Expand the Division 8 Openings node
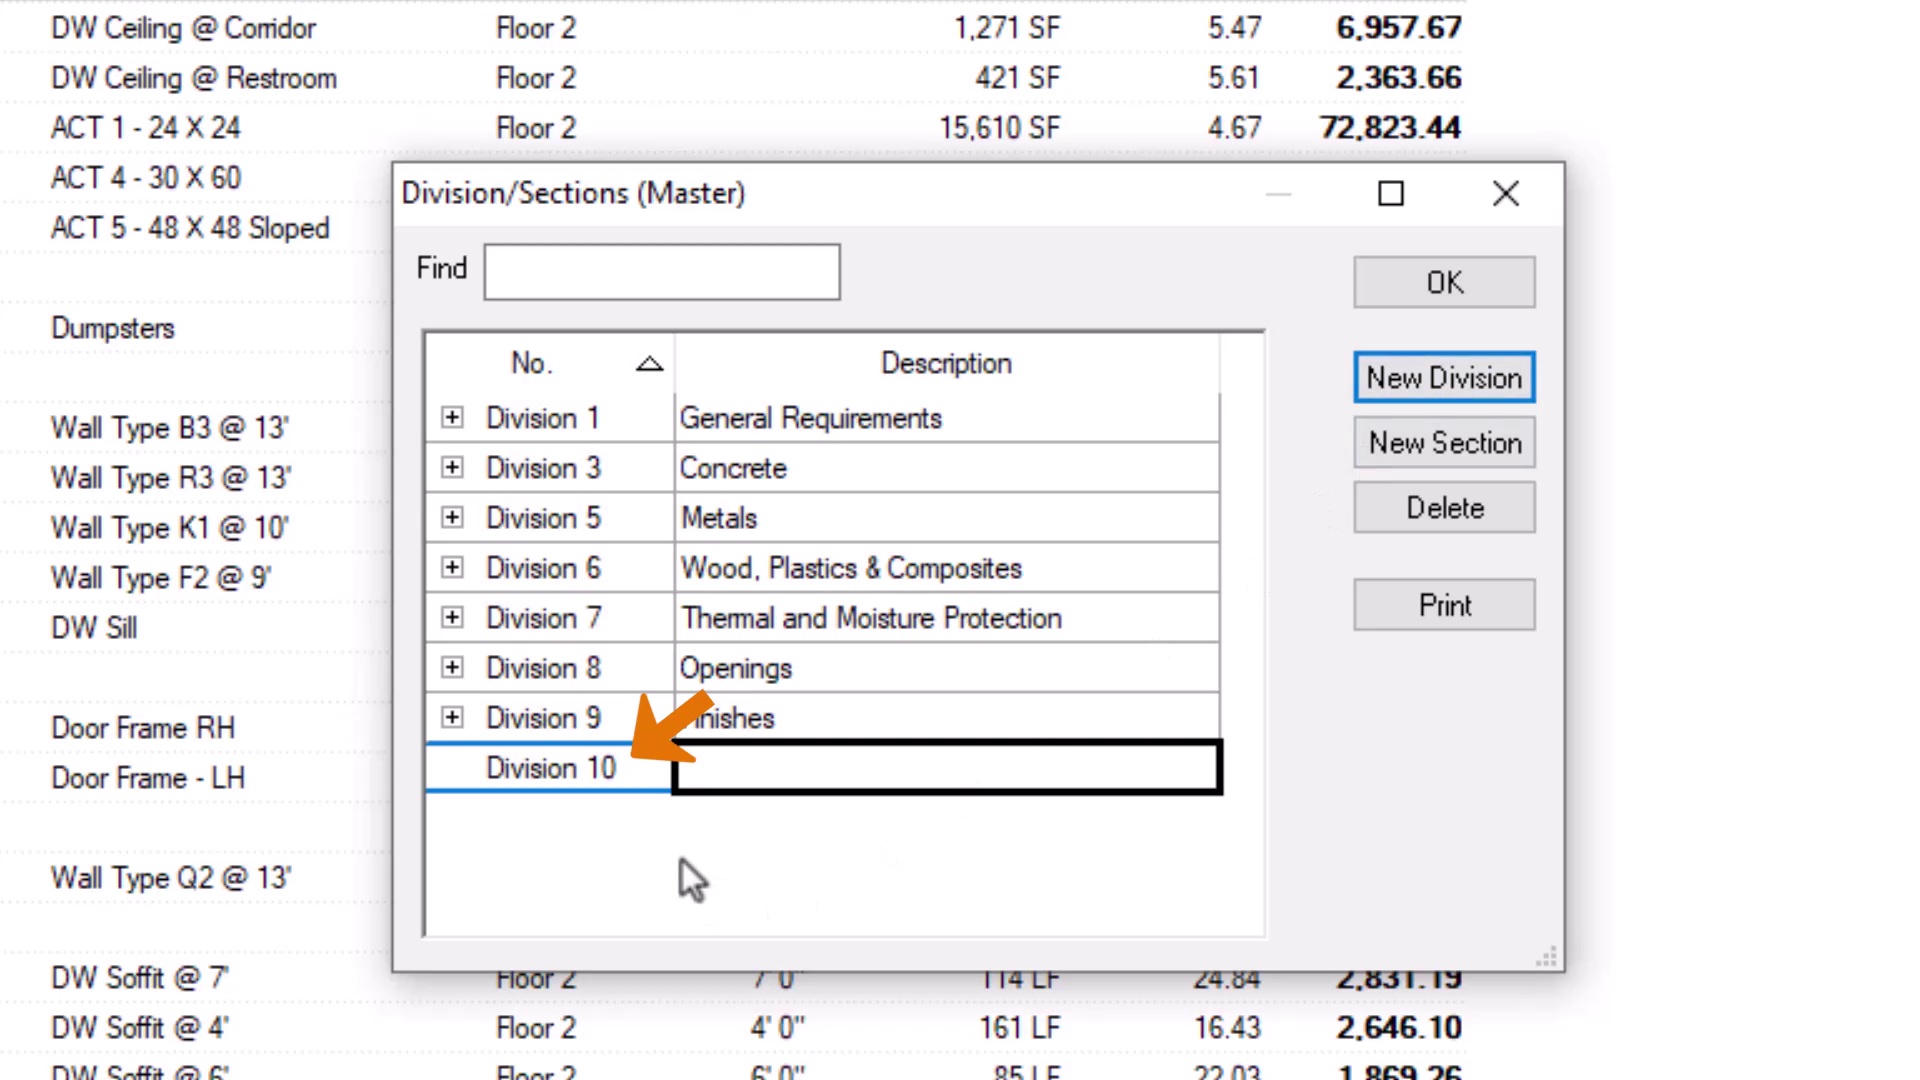Screen dimensions: 1920x1080 point(452,667)
